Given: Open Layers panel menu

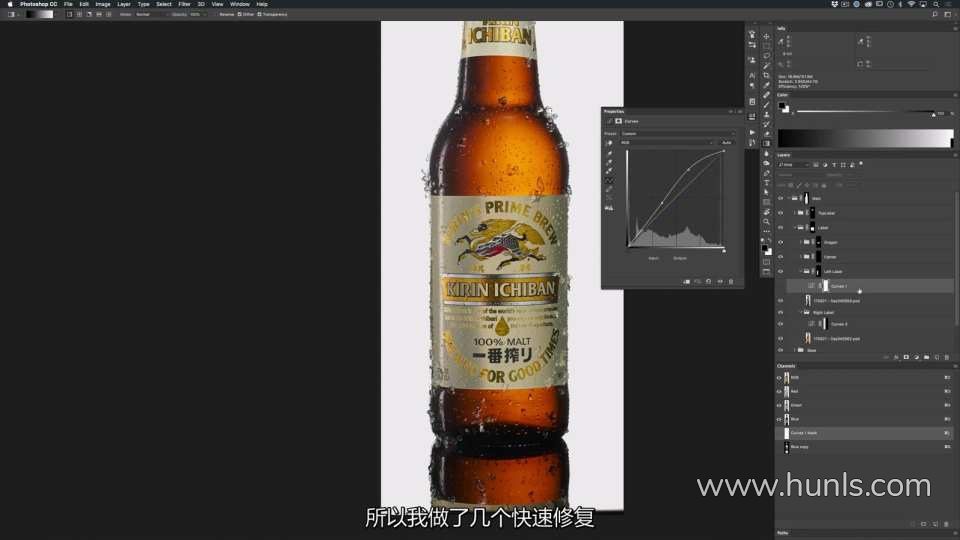Looking at the screenshot, I should (955, 155).
